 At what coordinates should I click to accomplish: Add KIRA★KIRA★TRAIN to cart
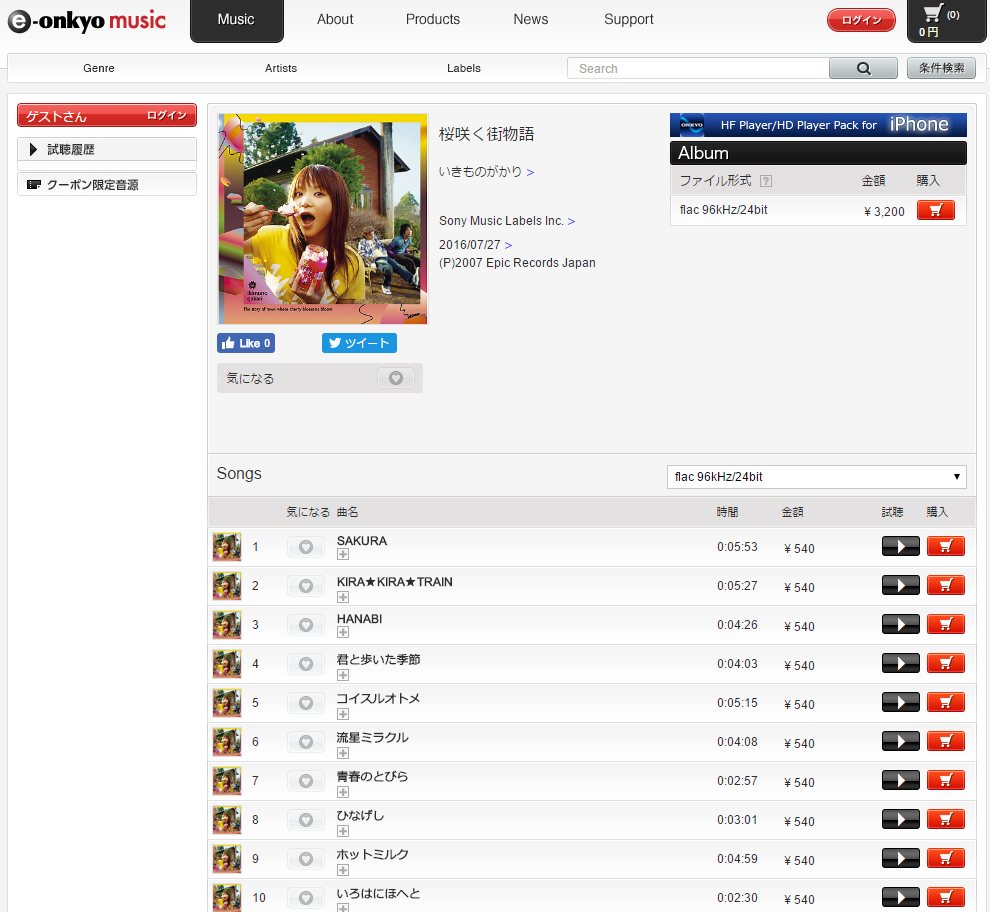946,585
